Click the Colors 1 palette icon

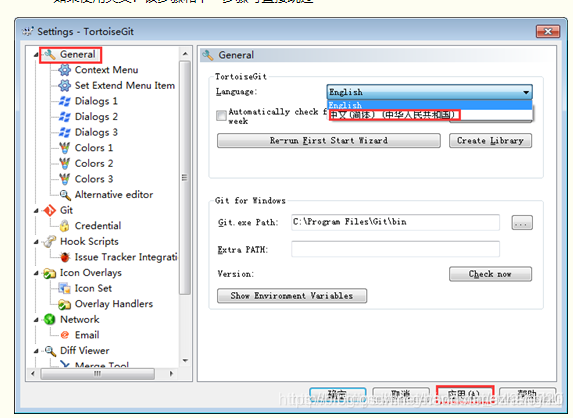(65, 148)
